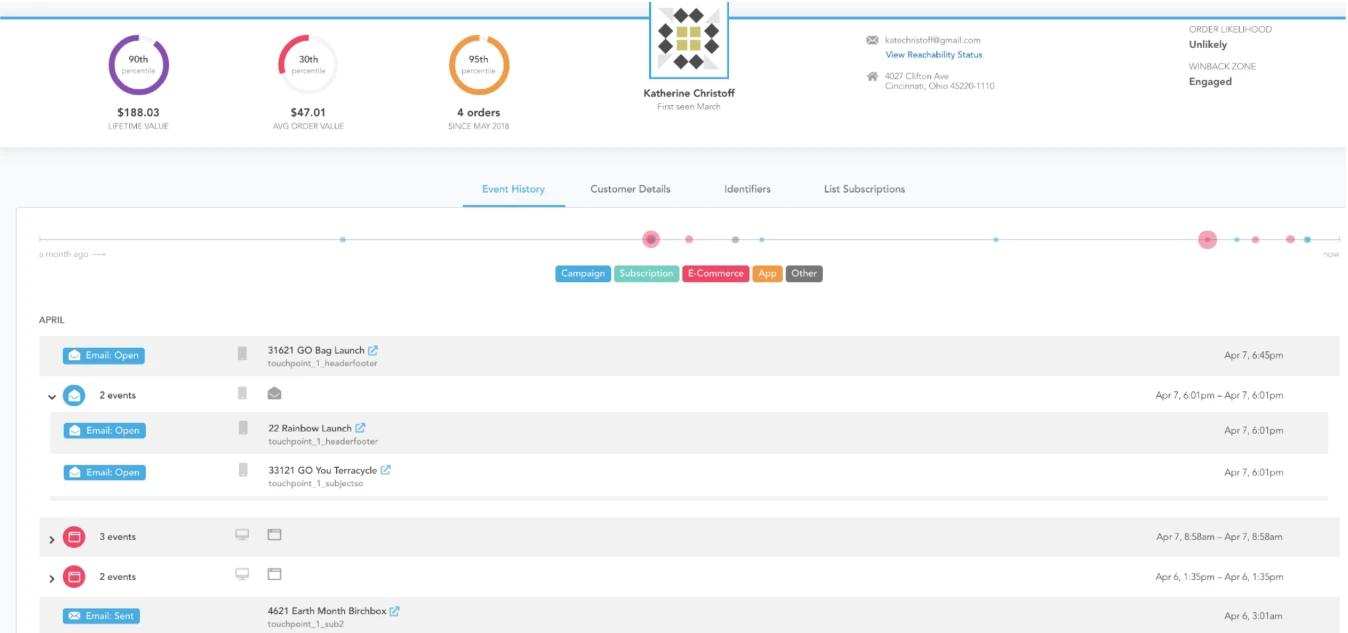The height and width of the screenshot is (633, 1348).
Task: Click browser window icon on the Apr 6, 1:35pm 2 events row
Action: pos(274,574)
